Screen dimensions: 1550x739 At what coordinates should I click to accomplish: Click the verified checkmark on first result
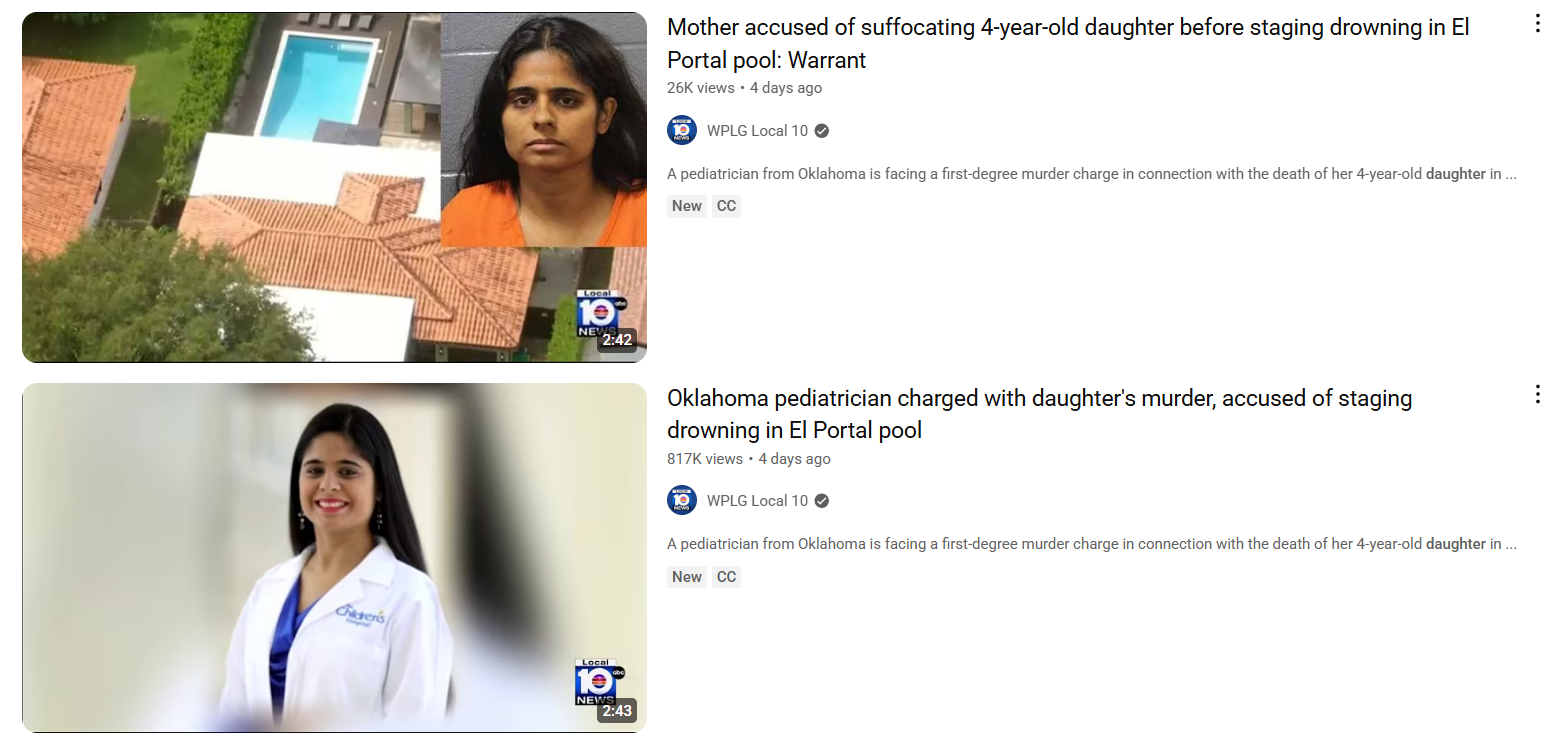[822, 130]
